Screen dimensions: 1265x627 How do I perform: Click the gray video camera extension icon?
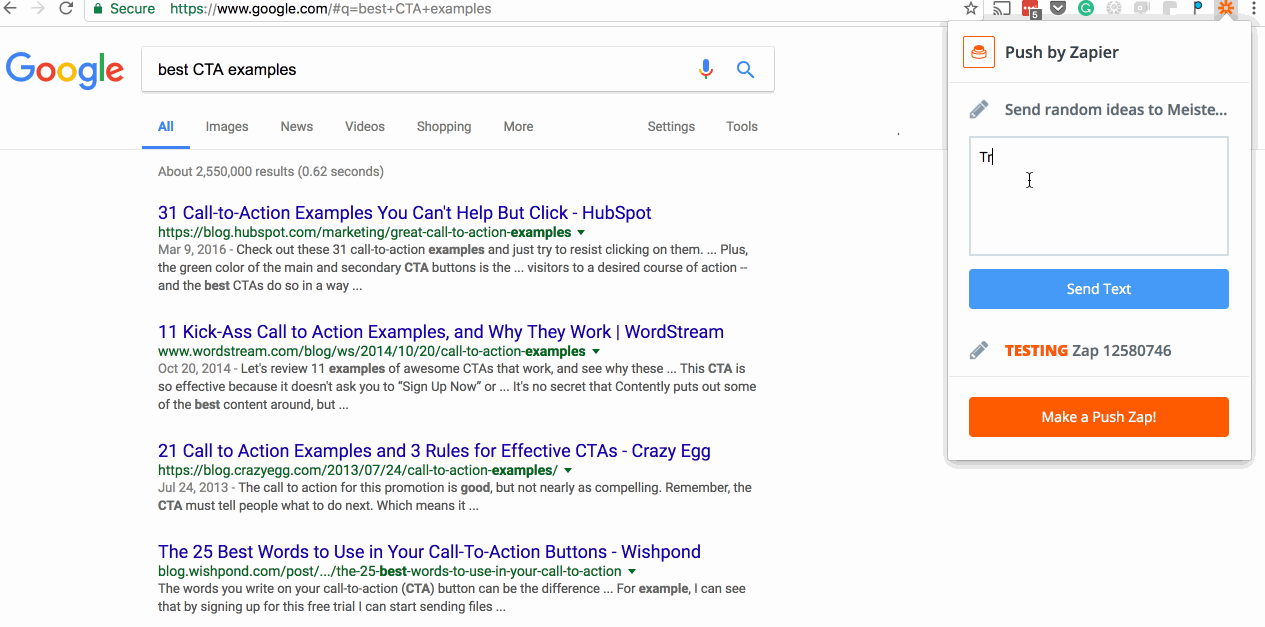1142,9
